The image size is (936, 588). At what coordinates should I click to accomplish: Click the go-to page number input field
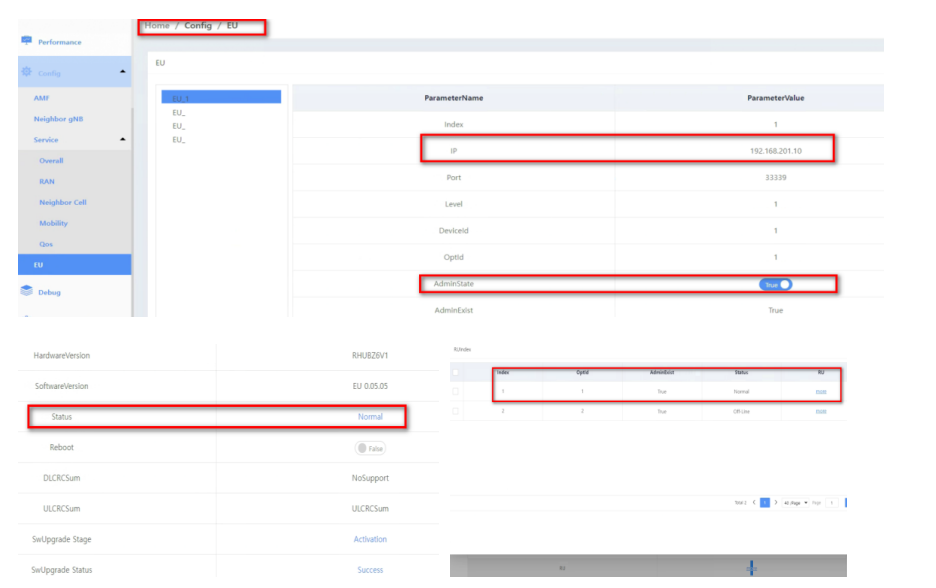point(831,502)
